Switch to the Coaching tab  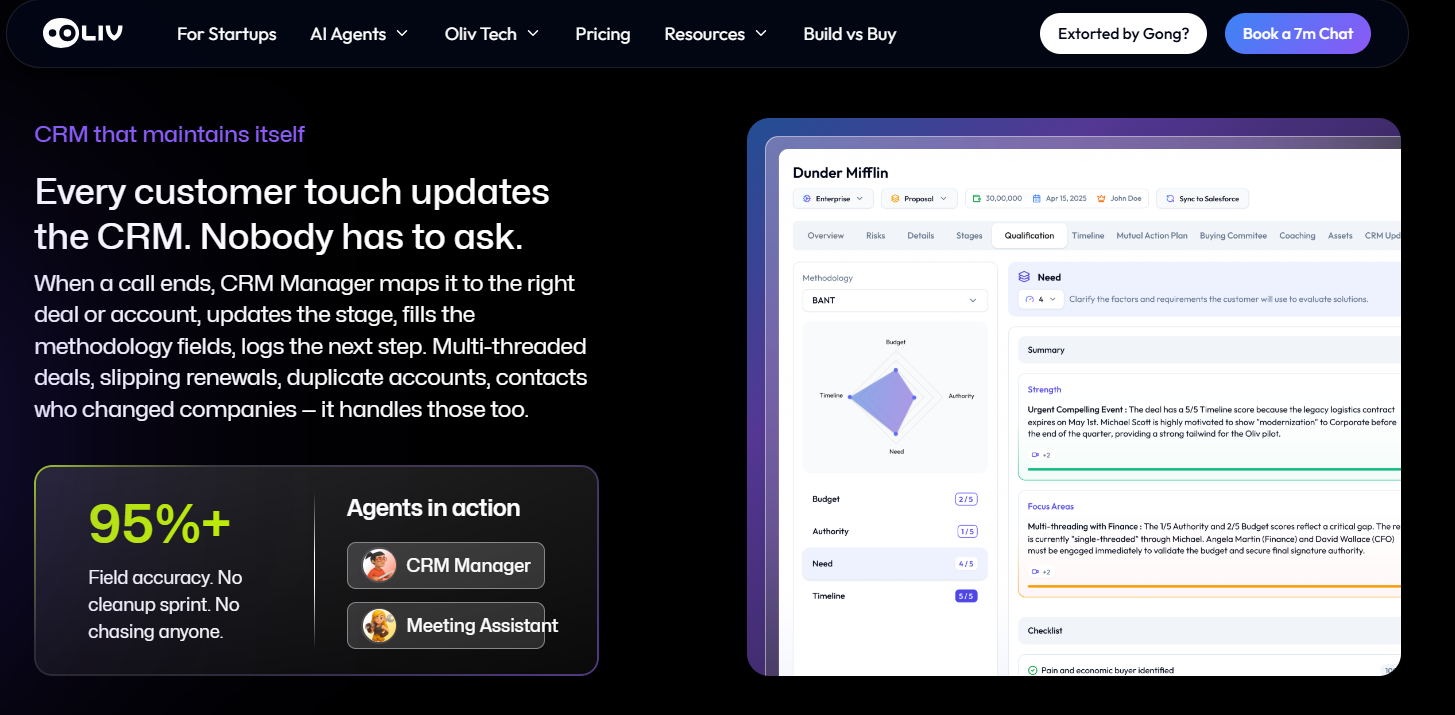click(1297, 236)
